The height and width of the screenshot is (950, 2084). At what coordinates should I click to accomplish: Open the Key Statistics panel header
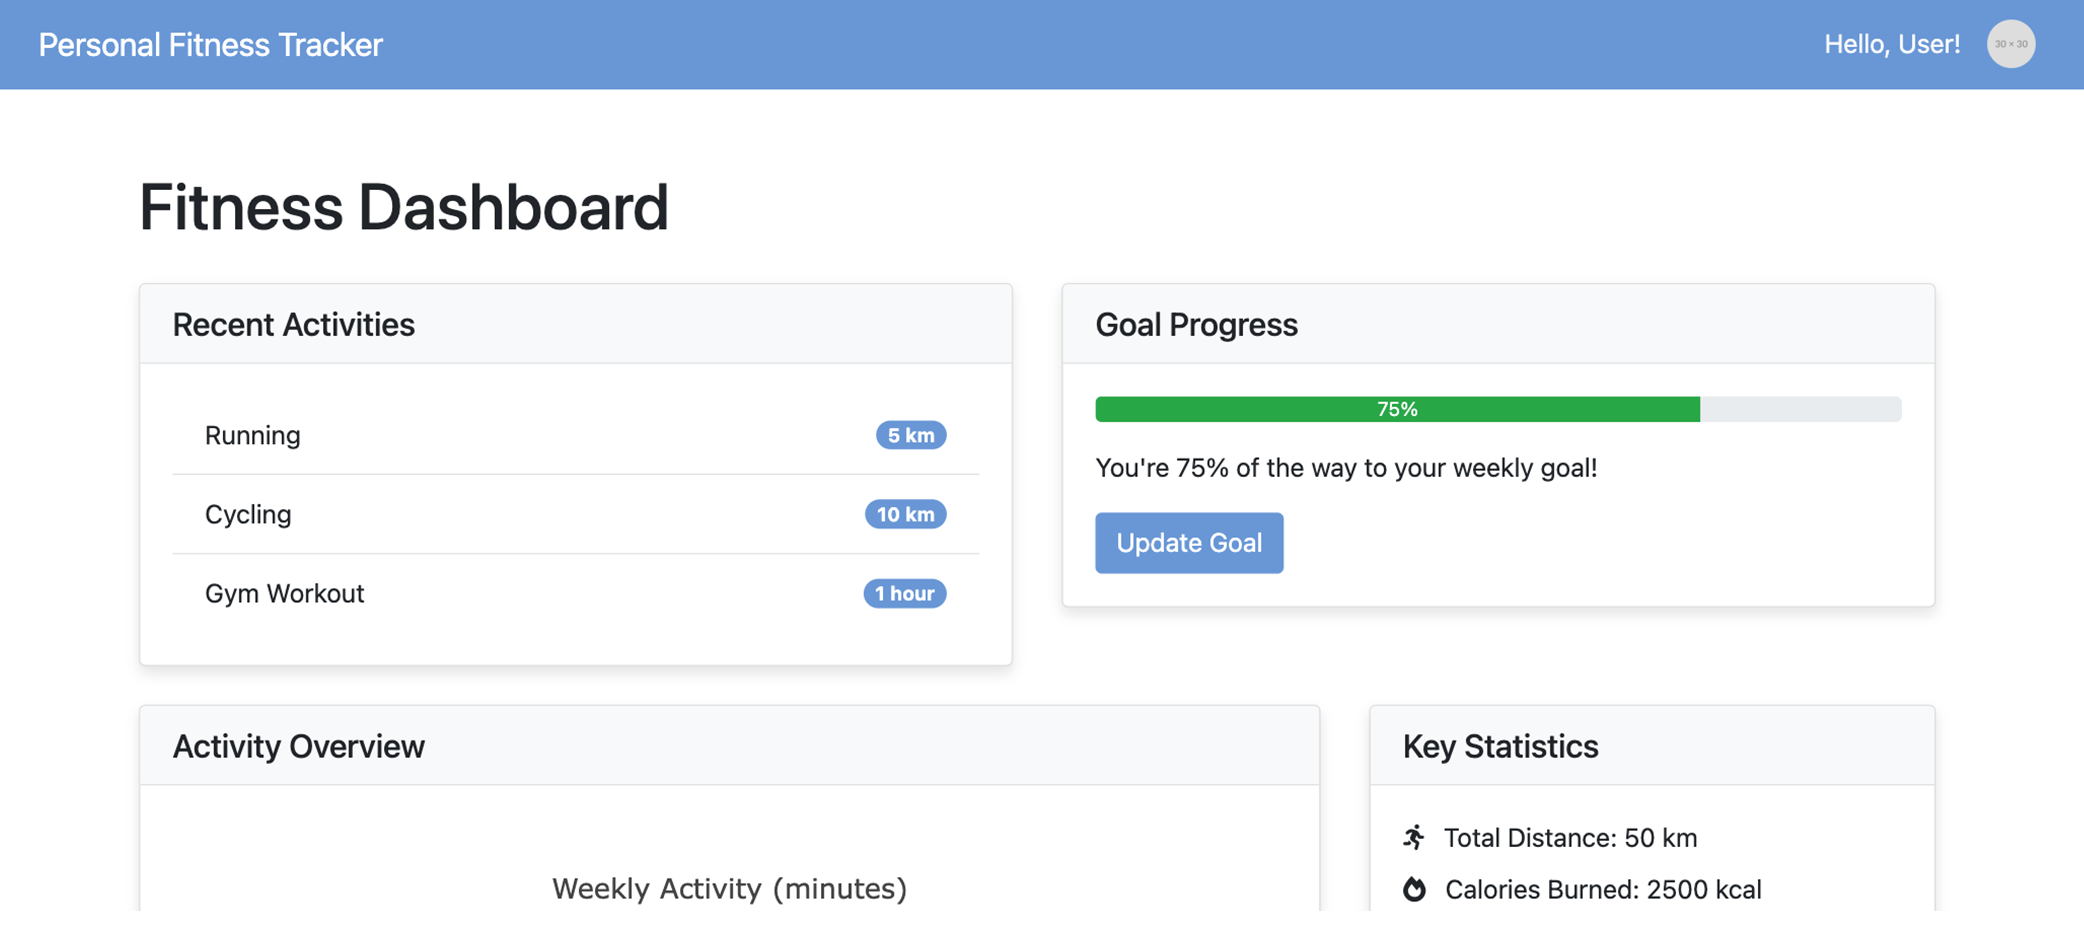pyautogui.click(x=1499, y=746)
